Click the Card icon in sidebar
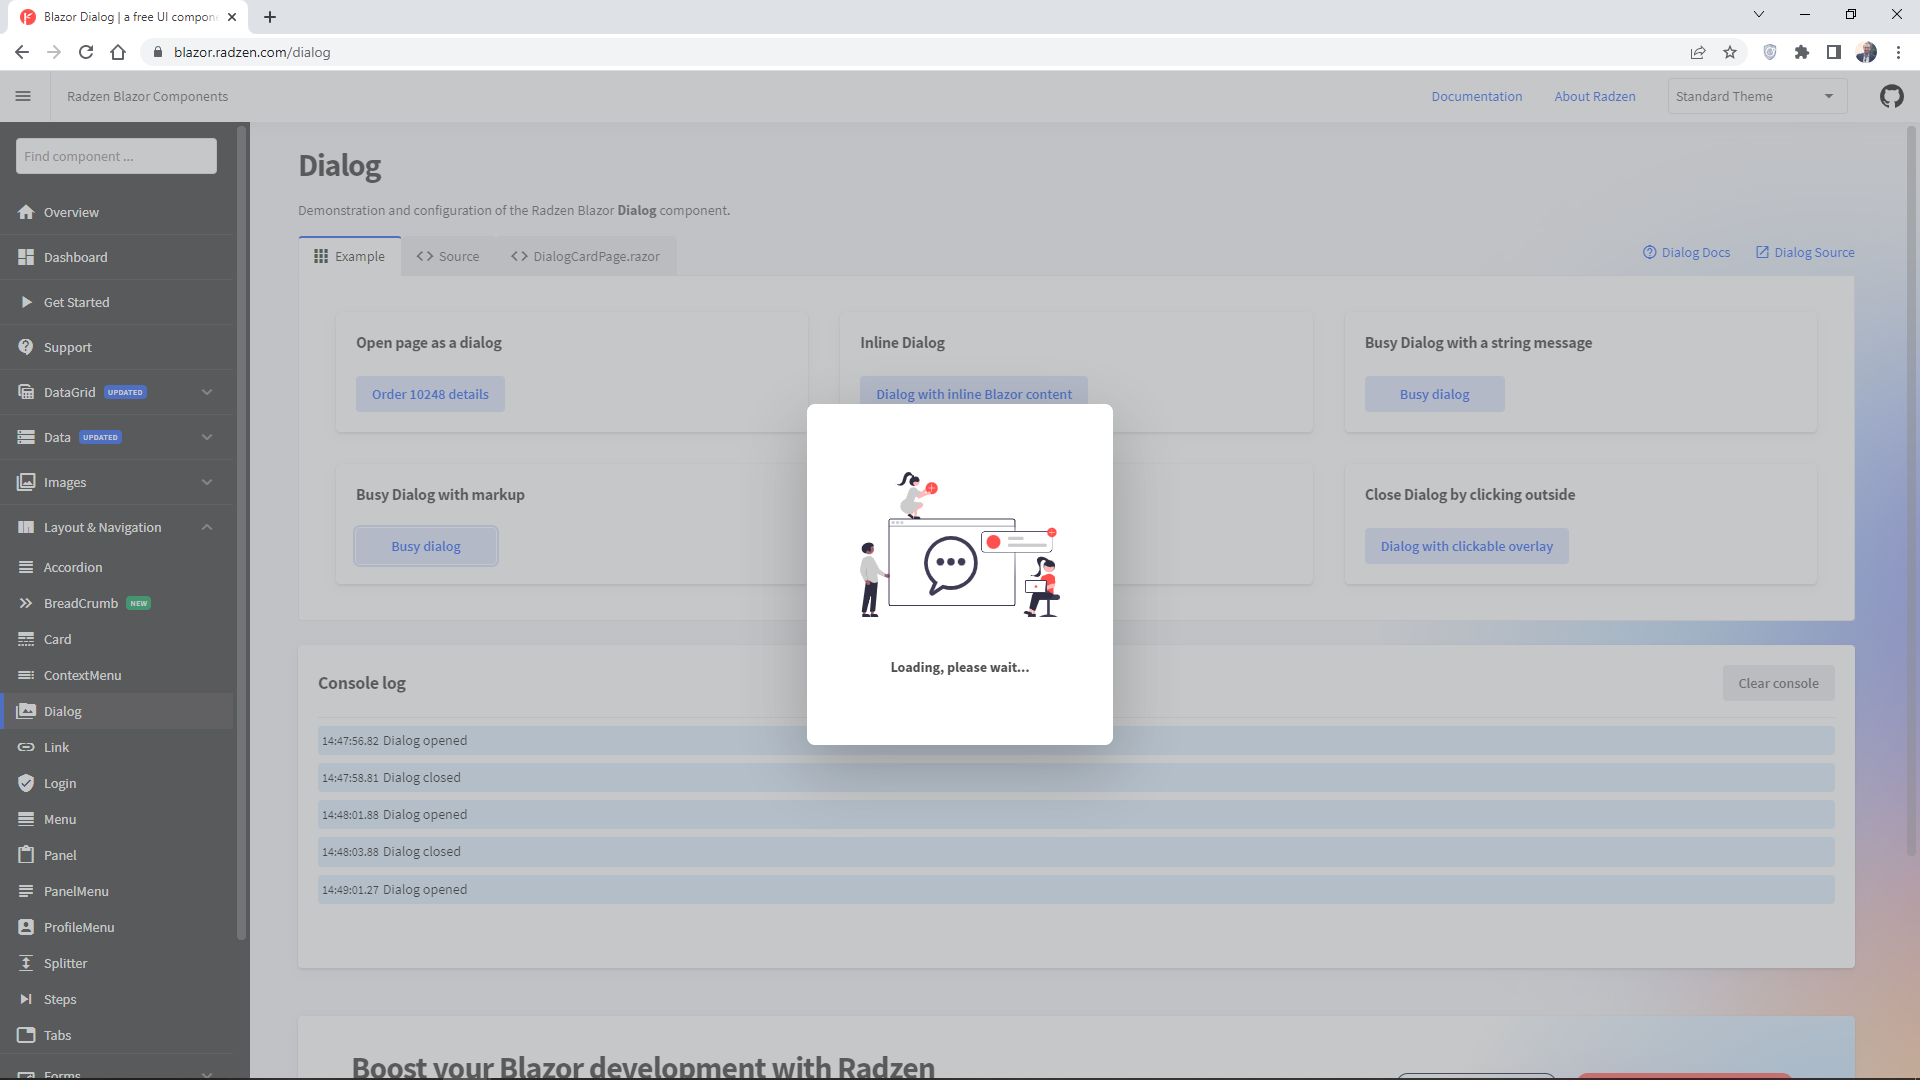The width and height of the screenshot is (1920, 1080). tap(26, 639)
